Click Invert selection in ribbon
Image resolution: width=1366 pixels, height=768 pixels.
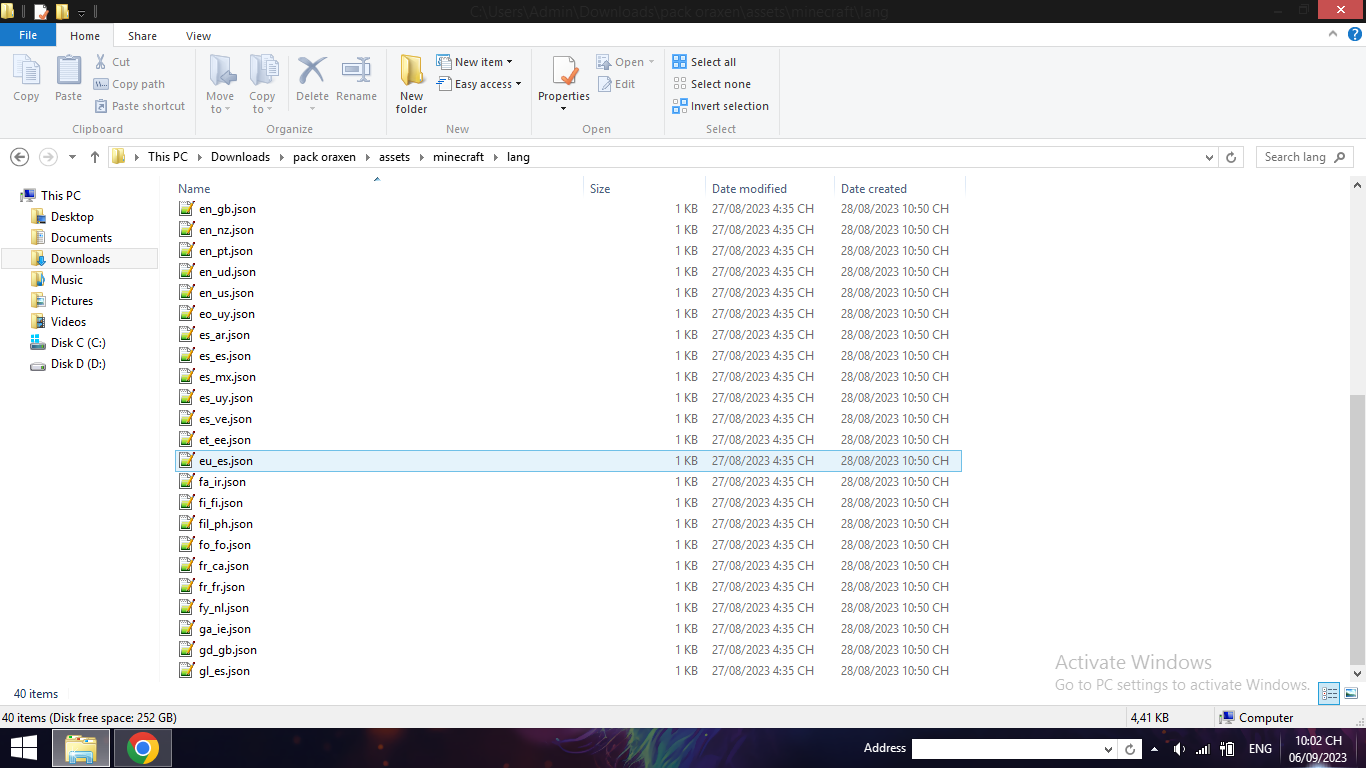[720, 106]
